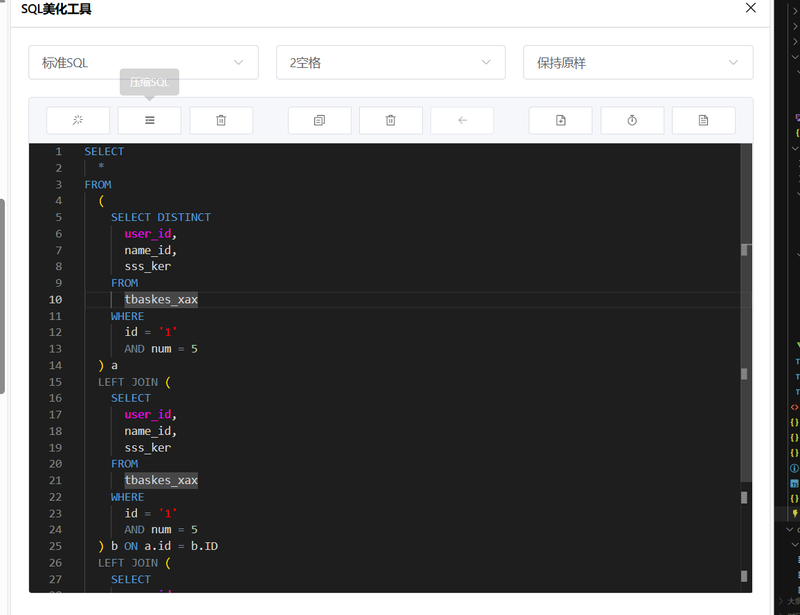Close the SQL美化工具 dialog

[x=751, y=8]
